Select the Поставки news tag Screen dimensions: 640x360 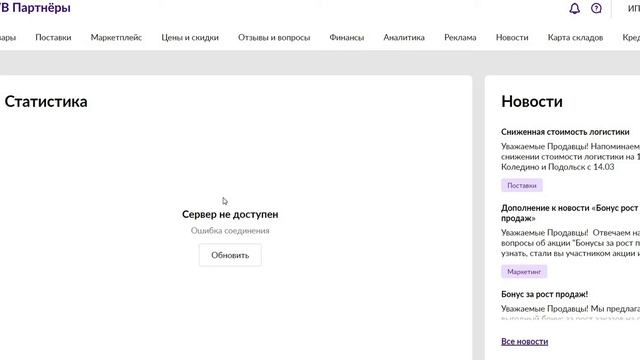coord(522,185)
